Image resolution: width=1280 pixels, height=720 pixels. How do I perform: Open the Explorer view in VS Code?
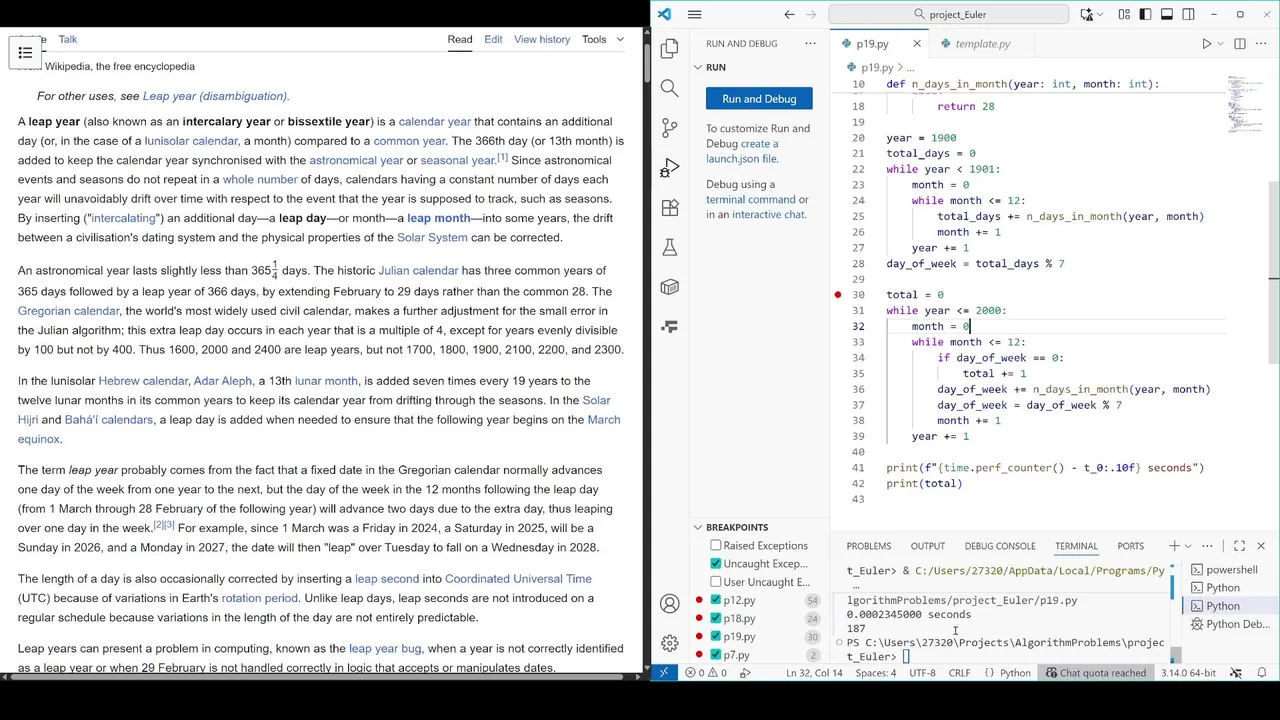tap(670, 48)
